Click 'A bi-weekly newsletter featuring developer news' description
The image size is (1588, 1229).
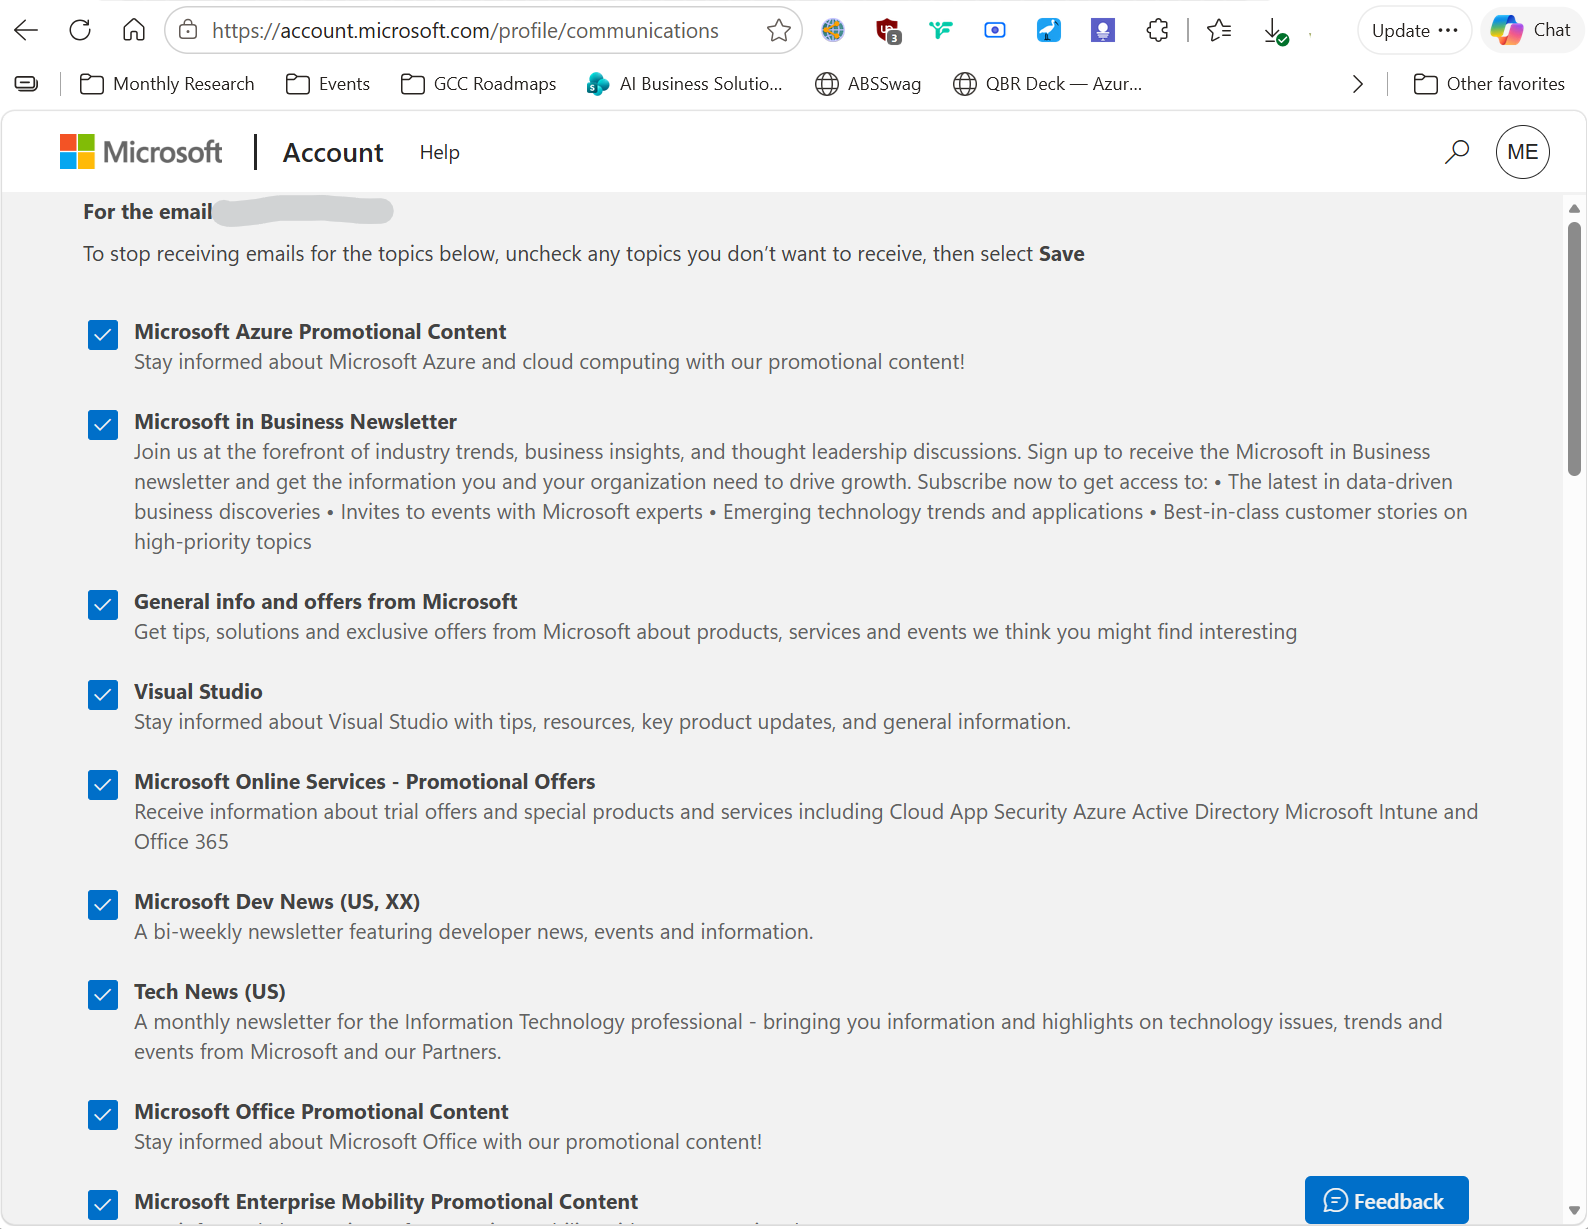pyautogui.click(x=474, y=932)
